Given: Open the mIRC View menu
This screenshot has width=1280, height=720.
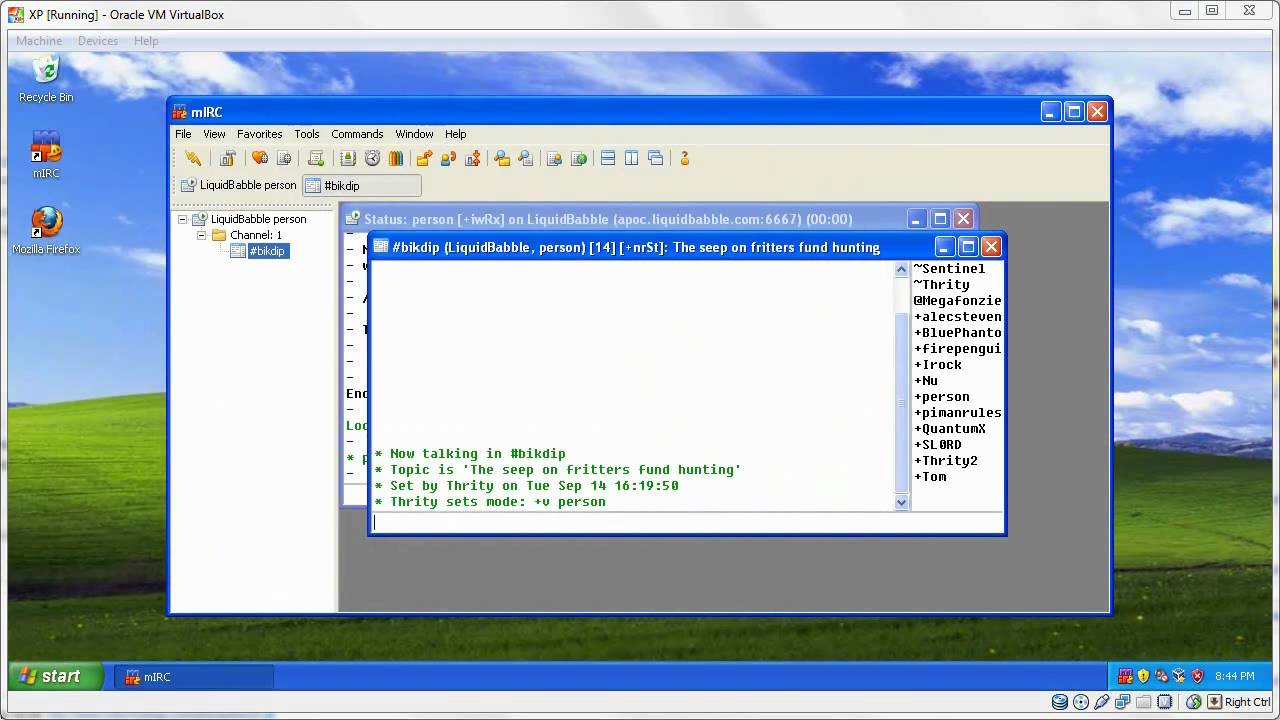Looking at the screenshot, I should (214, 134).
